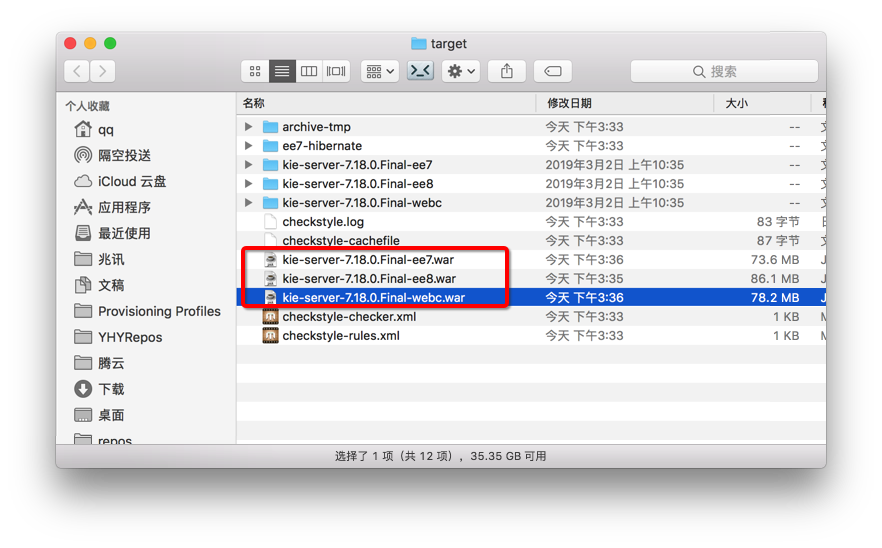Click the edit tags button
882x548 pixels.
[x=553, y=71]
